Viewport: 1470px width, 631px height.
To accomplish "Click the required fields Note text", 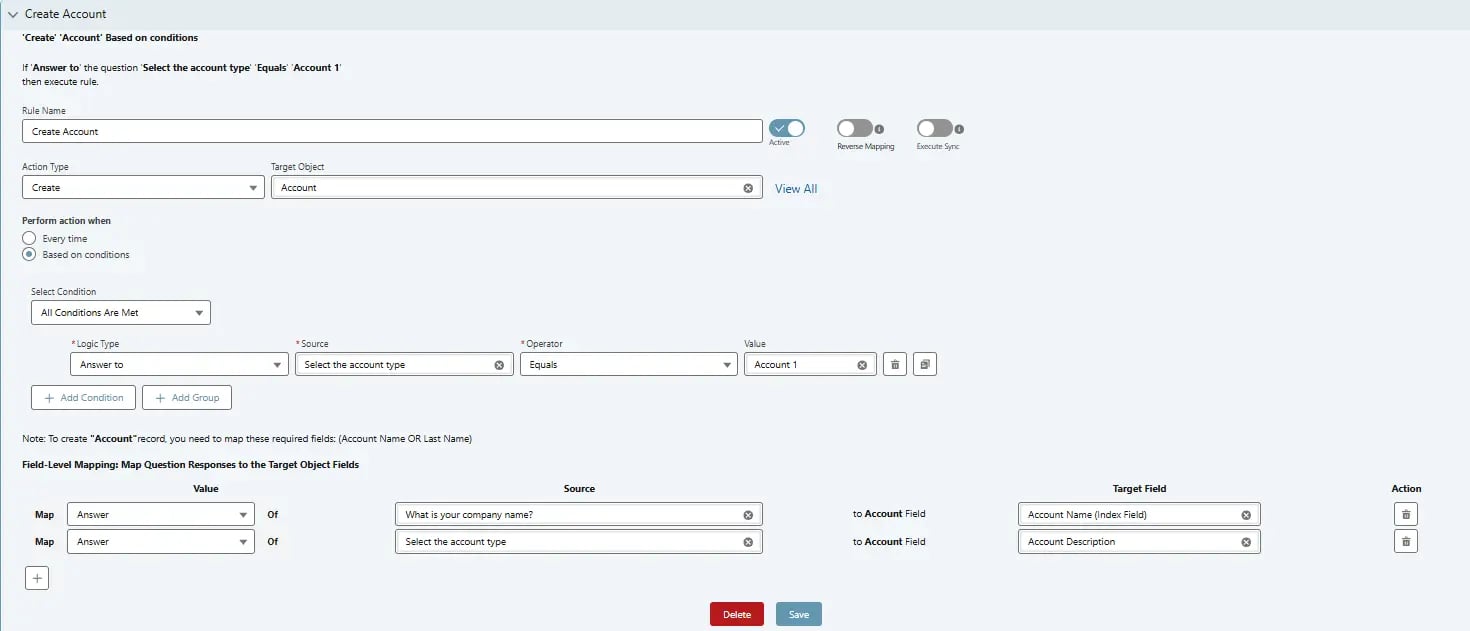I will click(247, 438).
